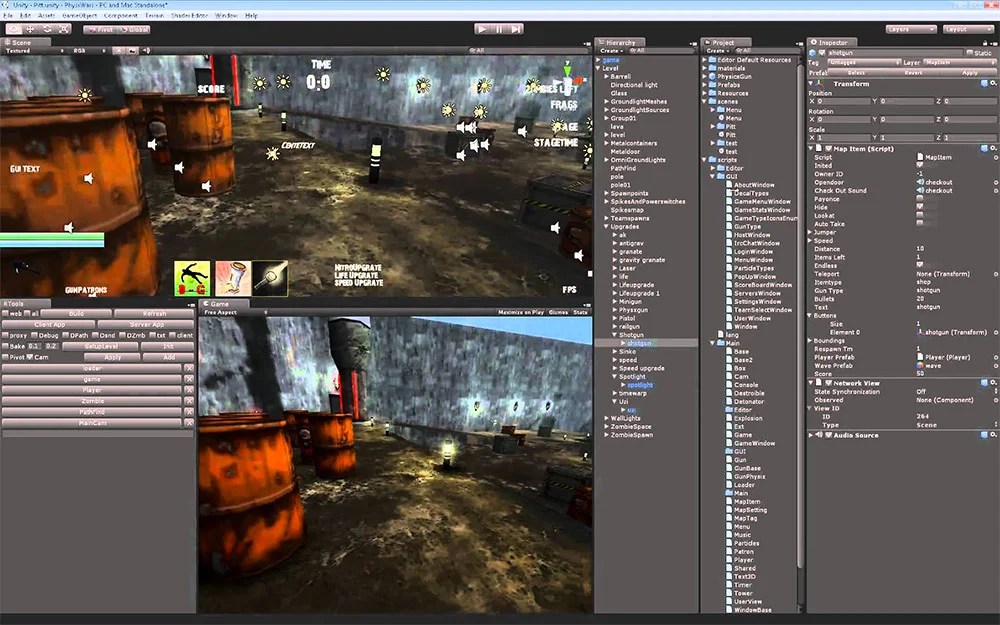
Task: Remove the loader entry with X button
Action: point(189,369)
